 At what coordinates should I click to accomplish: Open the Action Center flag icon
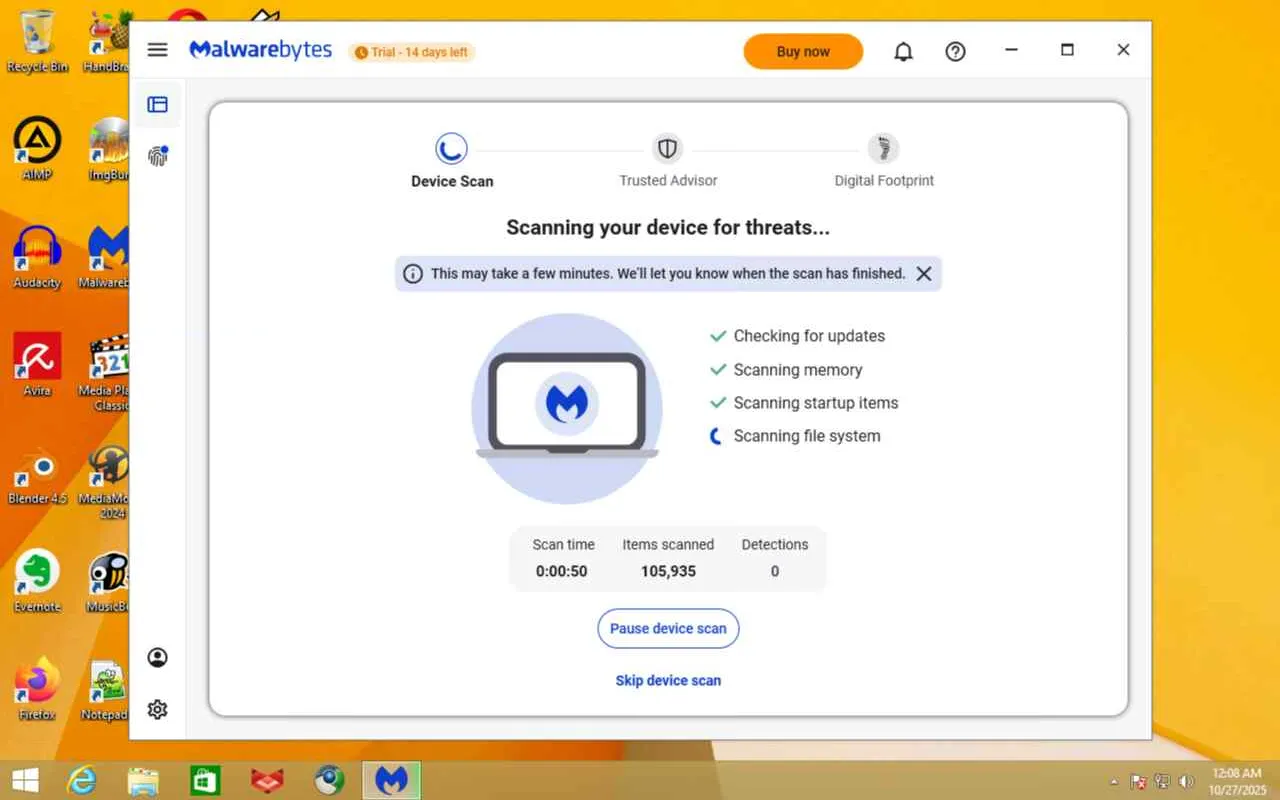(1138, 781)
